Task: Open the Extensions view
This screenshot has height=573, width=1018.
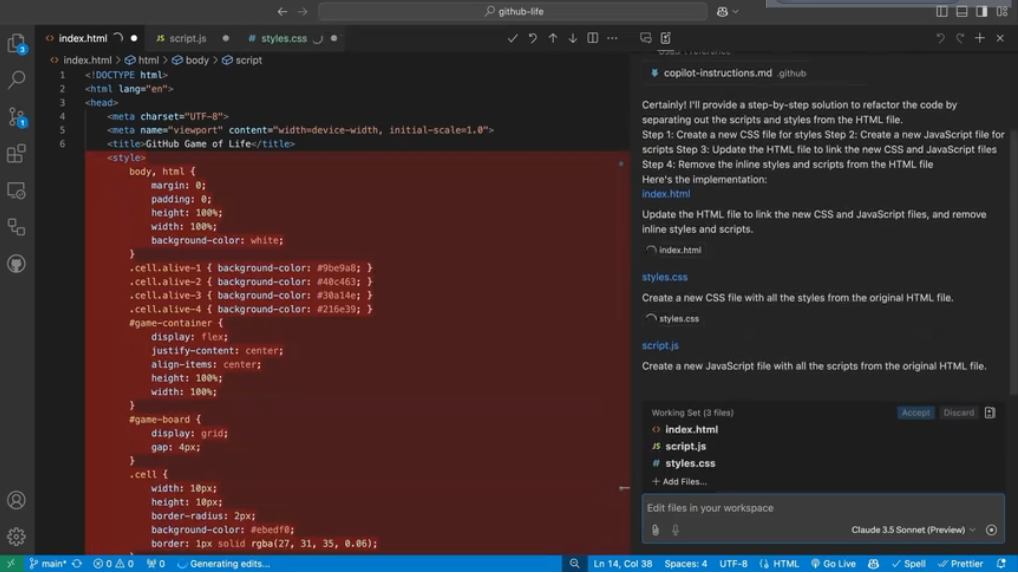Action: tap(16, 154)
